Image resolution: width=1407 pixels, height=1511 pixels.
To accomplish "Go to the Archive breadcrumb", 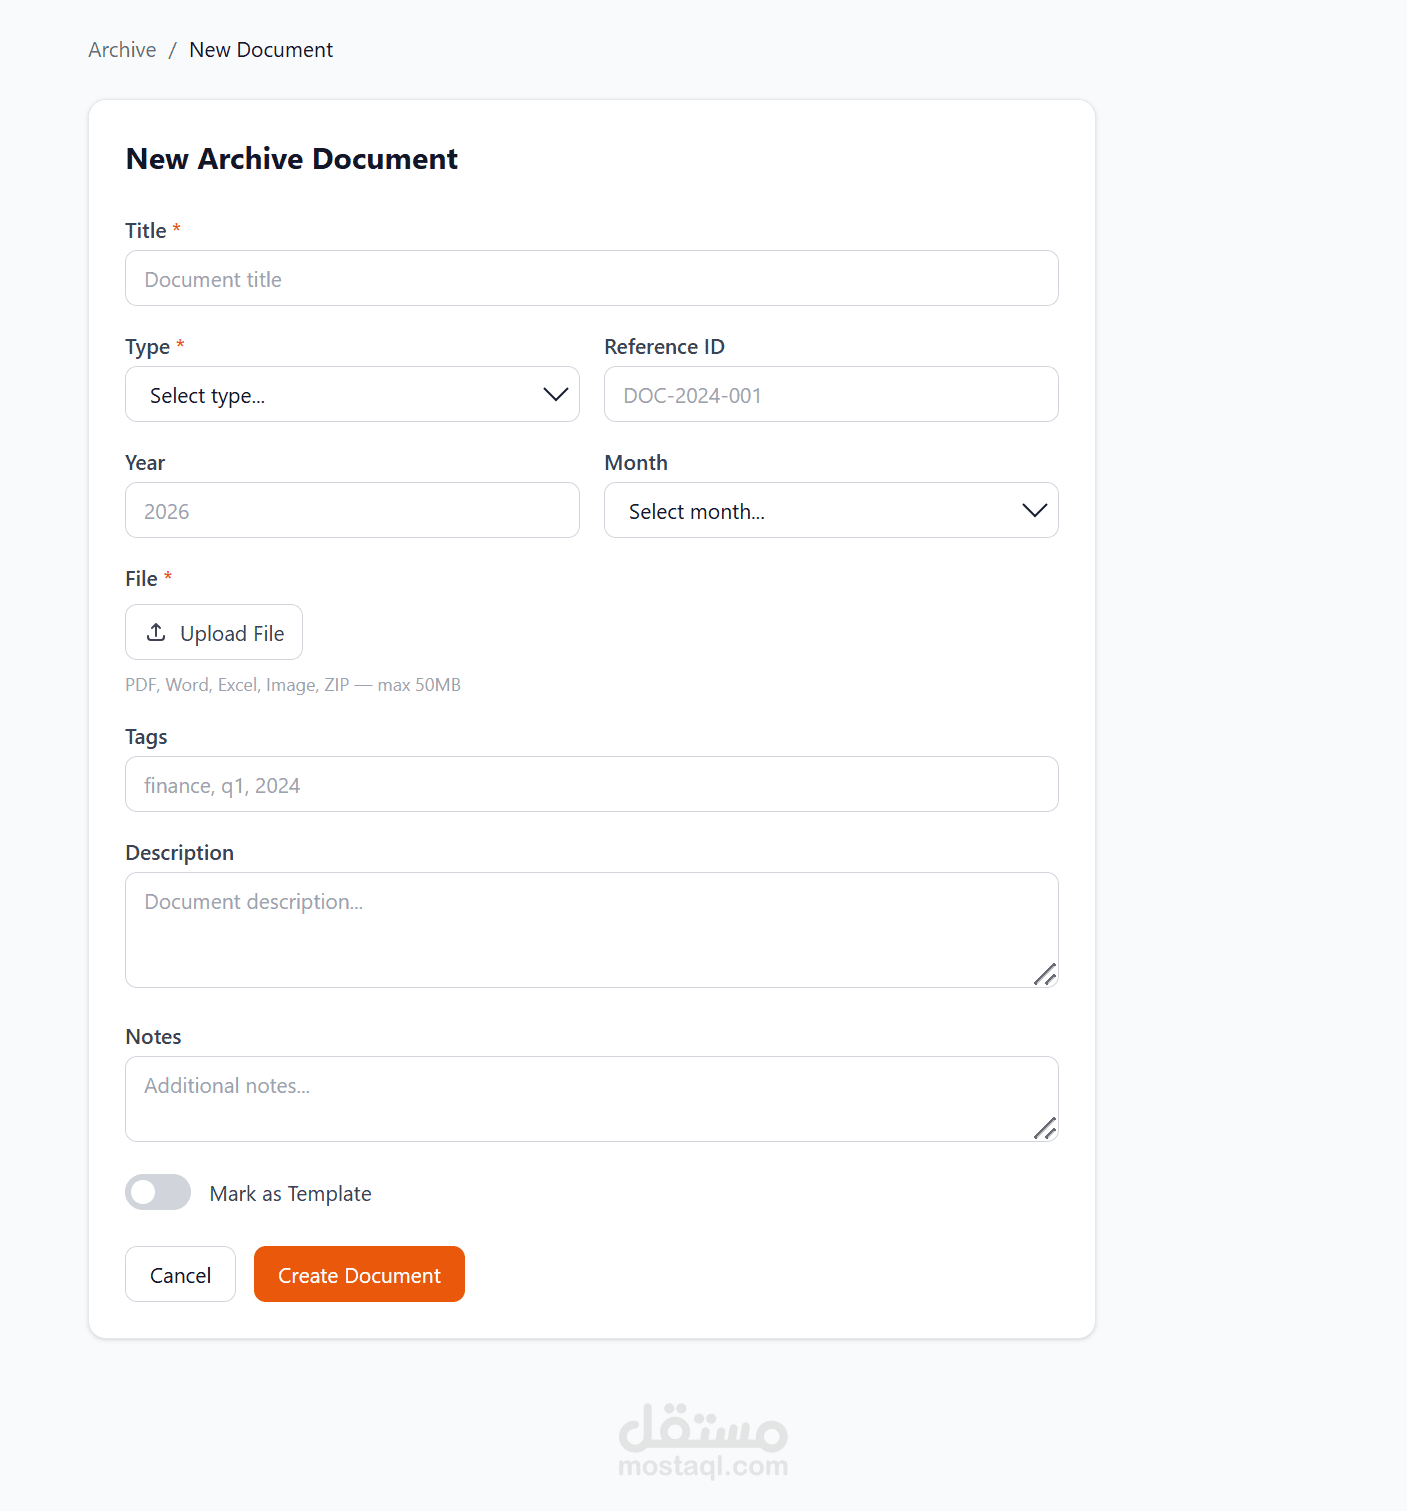I will pyautogui.click(x=122, y=50).
